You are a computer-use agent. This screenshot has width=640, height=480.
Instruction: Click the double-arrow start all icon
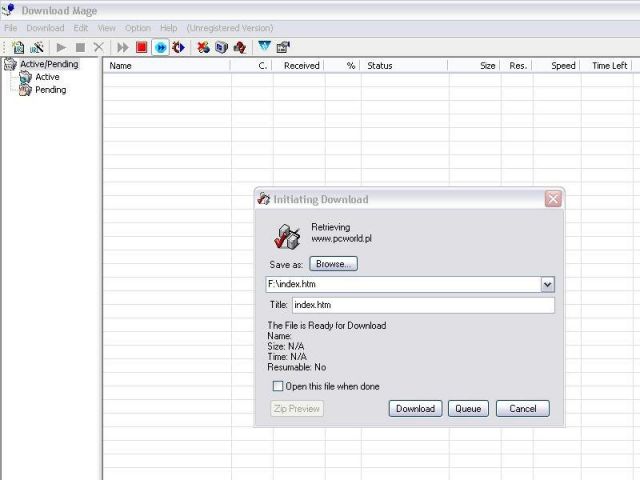tap(123, 47)
